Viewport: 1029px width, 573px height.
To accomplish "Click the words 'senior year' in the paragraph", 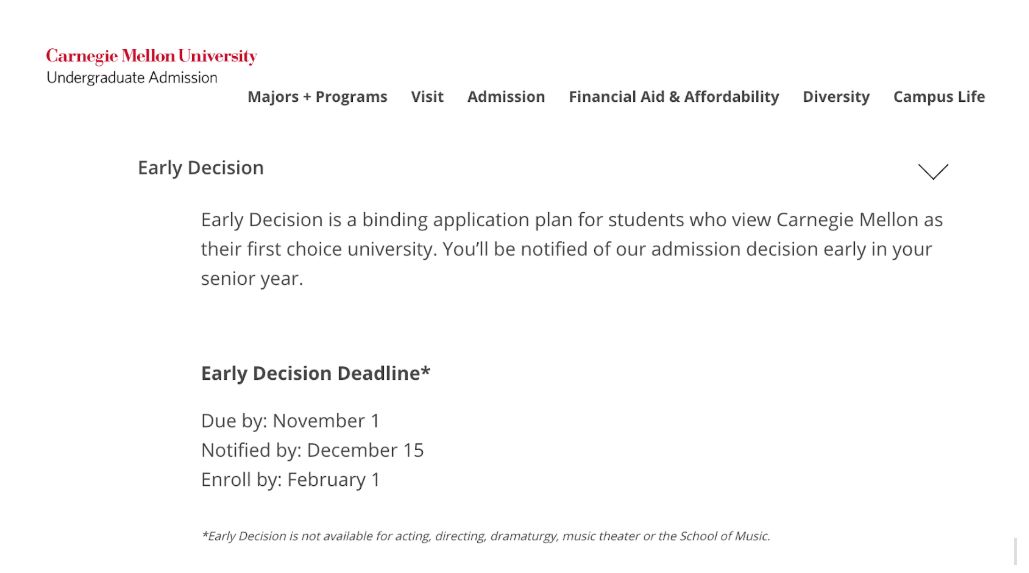I will 251,279.
